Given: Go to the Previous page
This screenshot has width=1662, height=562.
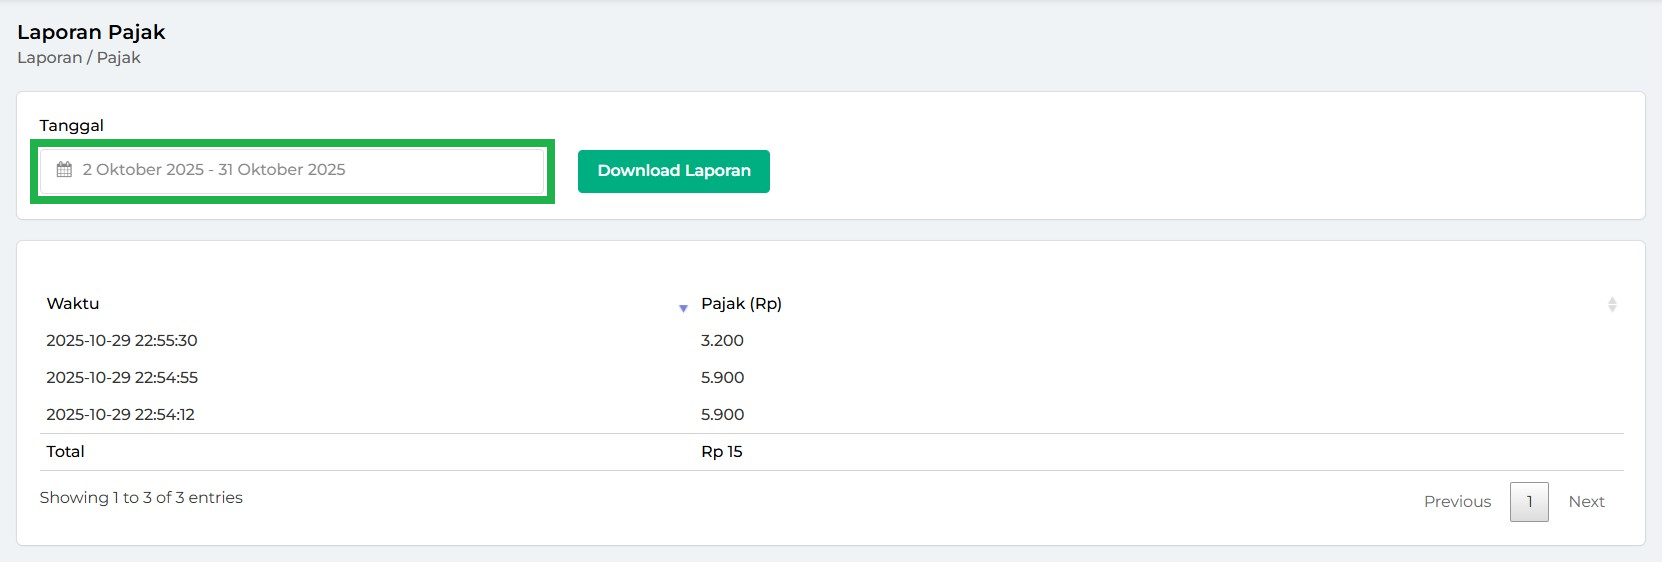Looking at the screenshot, I should (1456, 502).
